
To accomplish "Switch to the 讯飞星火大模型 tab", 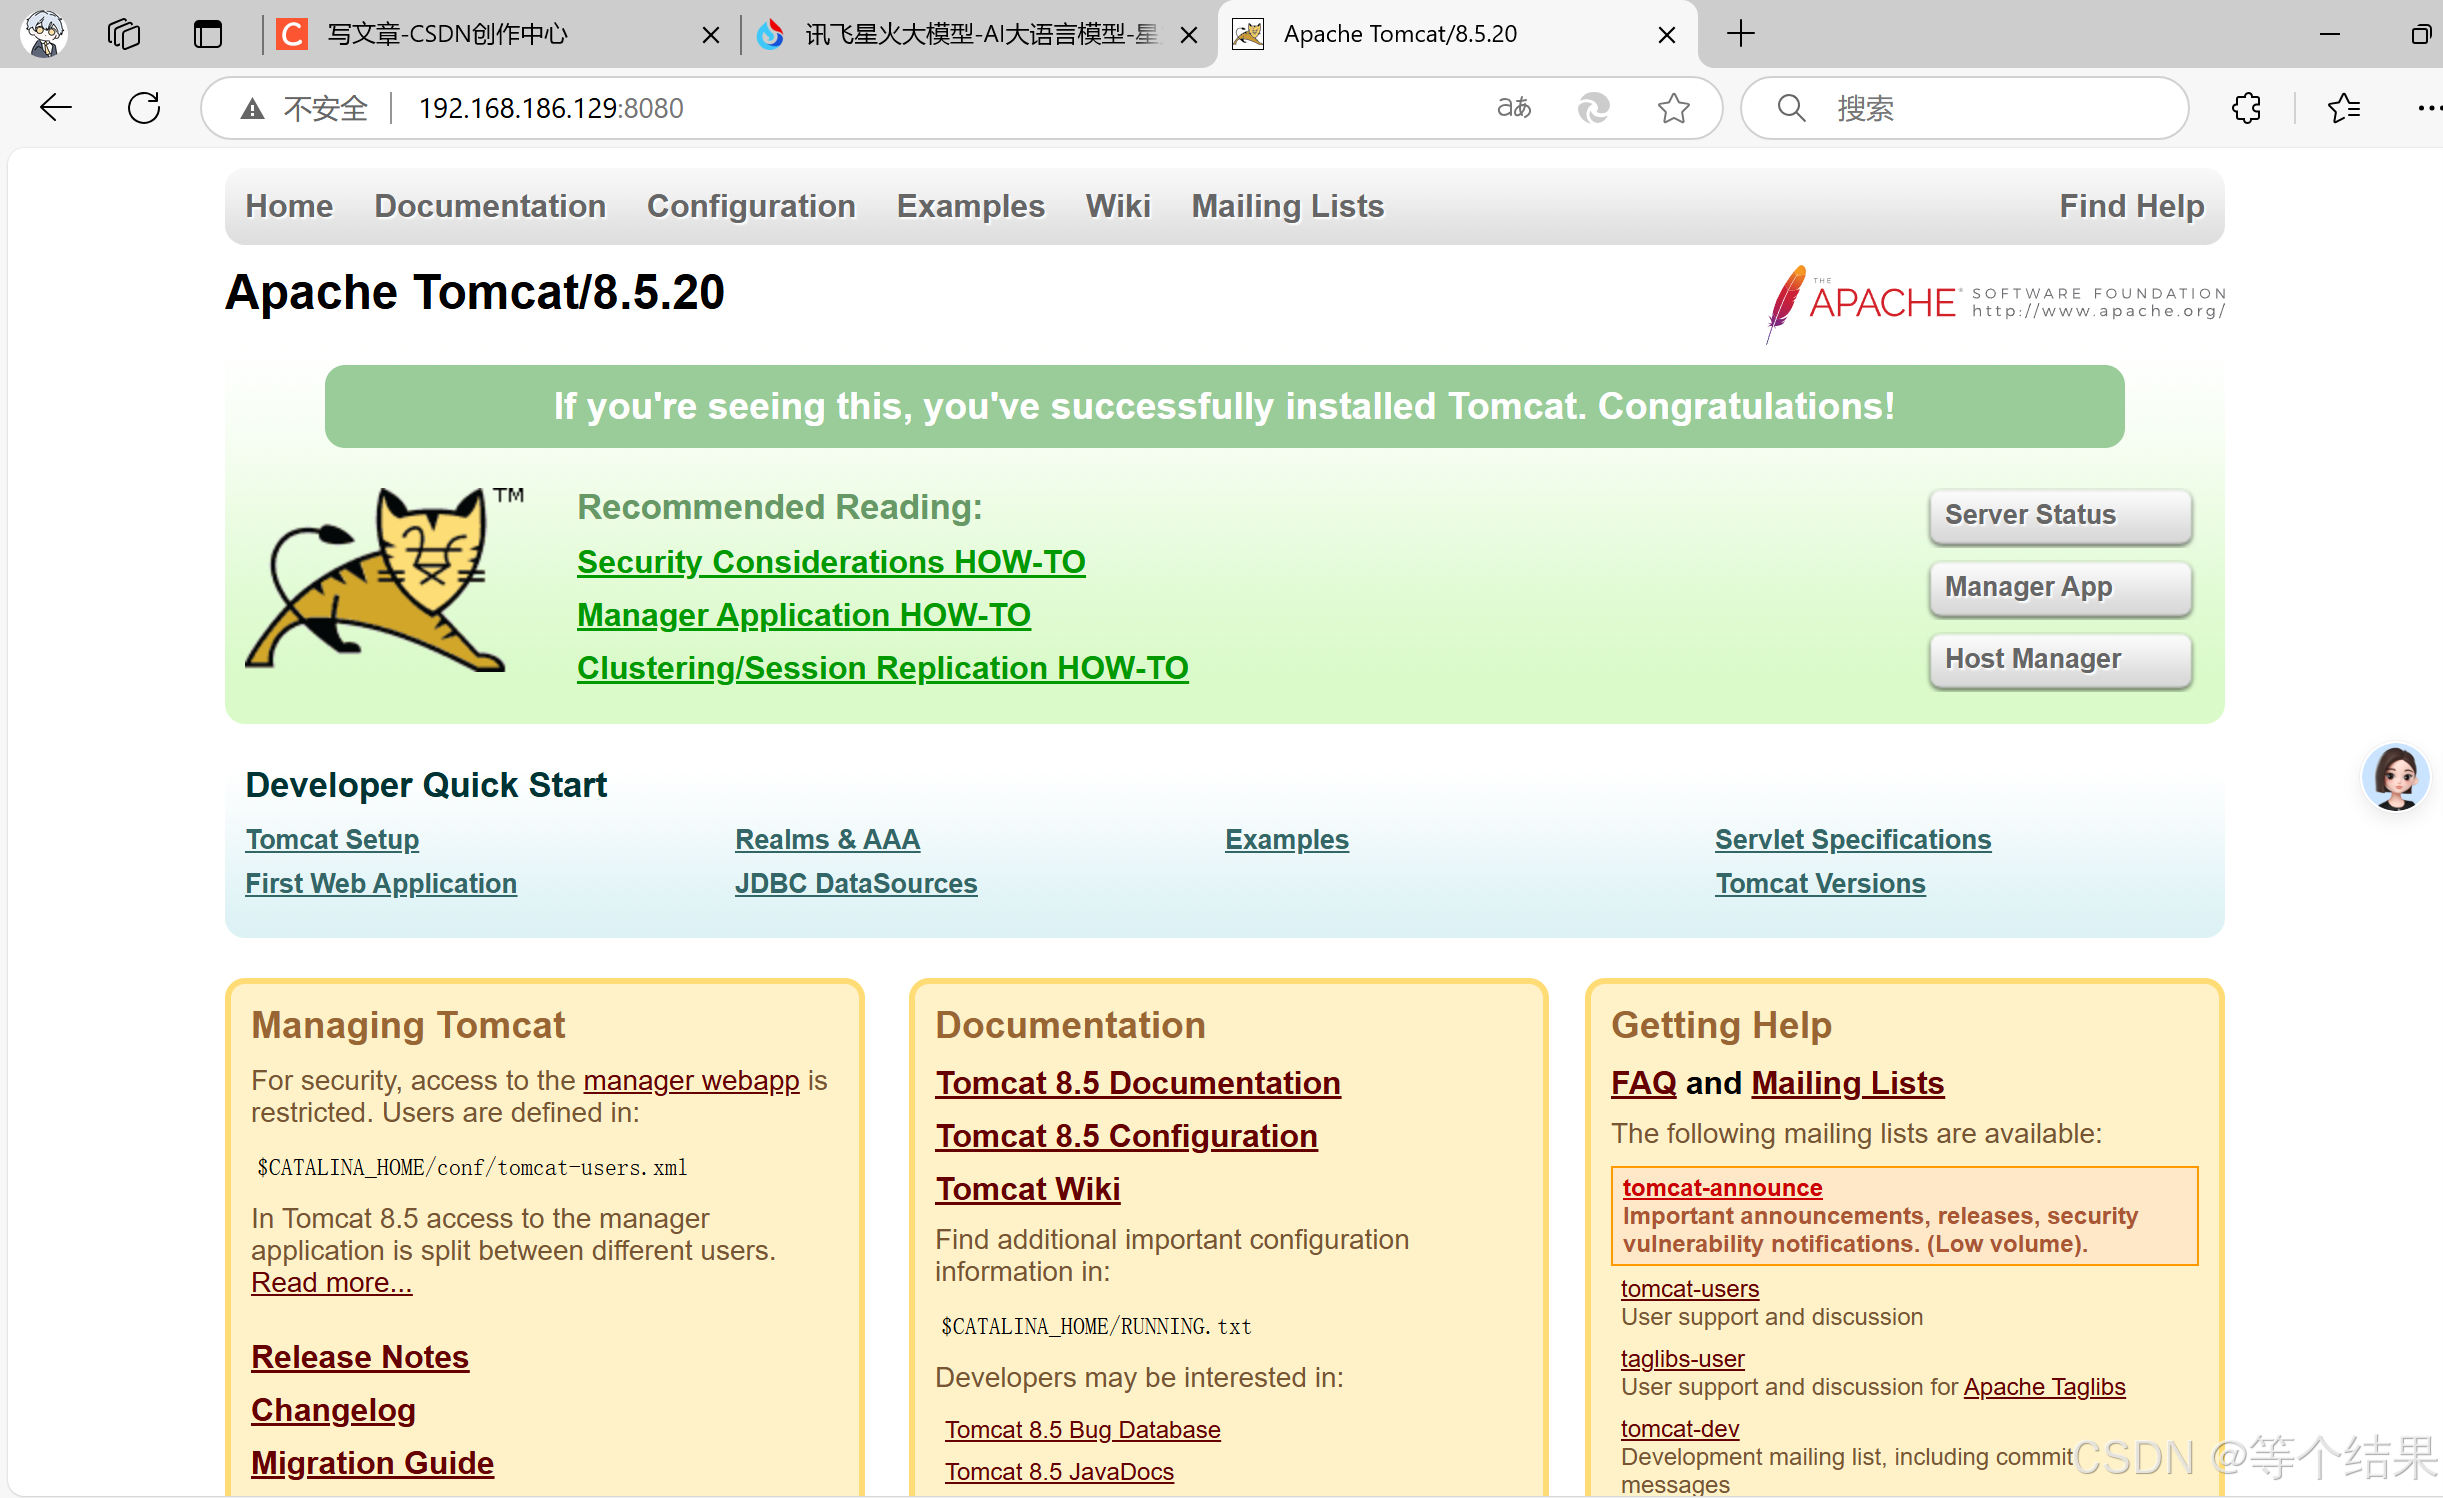I will 978,34.
